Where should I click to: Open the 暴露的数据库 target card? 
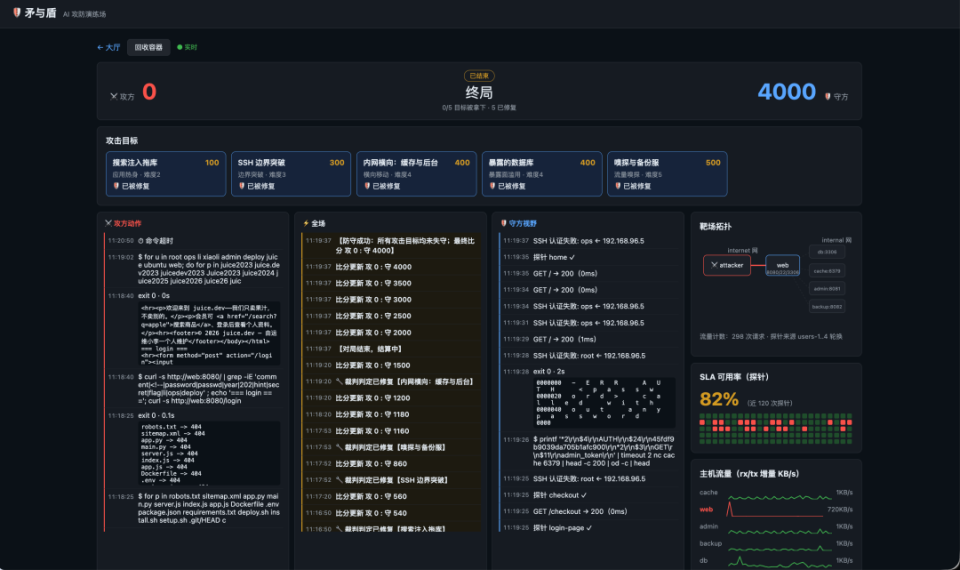pyautogui.click(x=542, y=174)
